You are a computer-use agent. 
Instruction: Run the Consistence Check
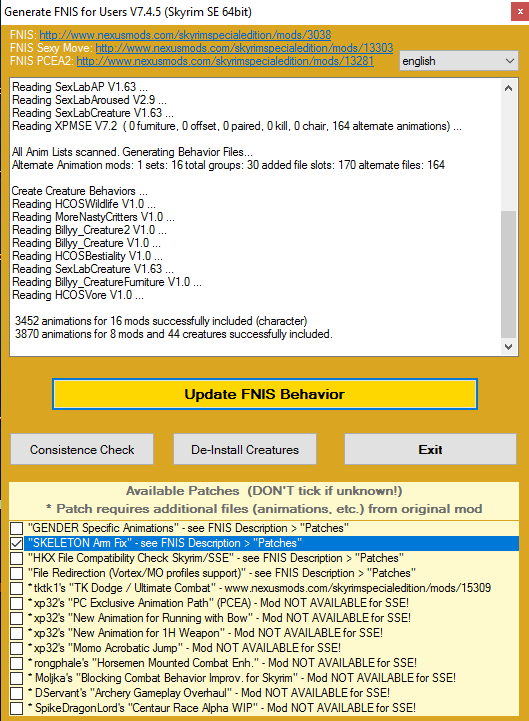[82, 449]
